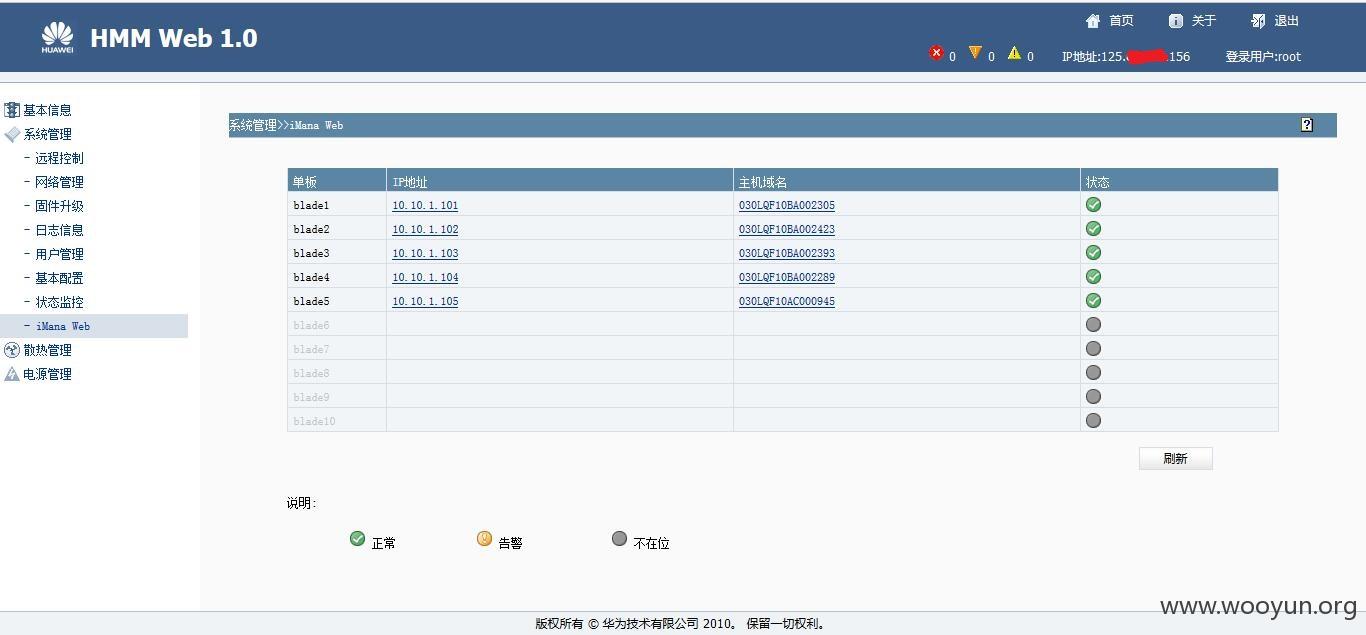Open 基本信息 in the sidebar

(x=47, y=110)
